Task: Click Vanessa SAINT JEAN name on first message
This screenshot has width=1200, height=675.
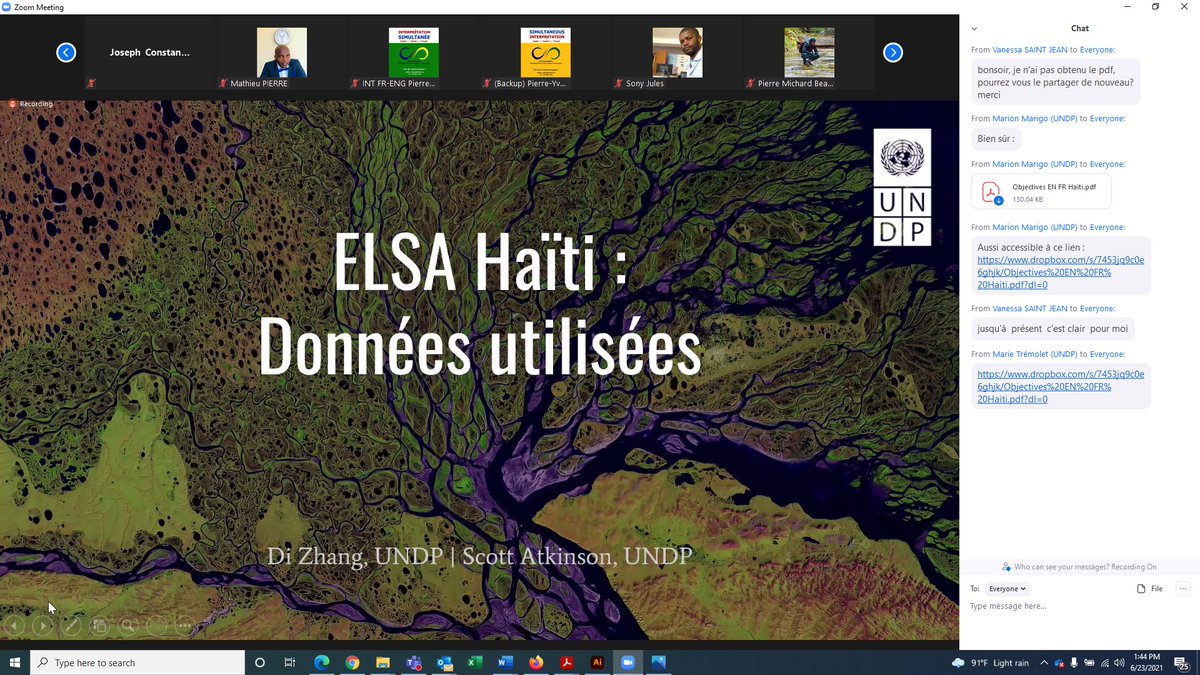Action: pos(1030,49)
